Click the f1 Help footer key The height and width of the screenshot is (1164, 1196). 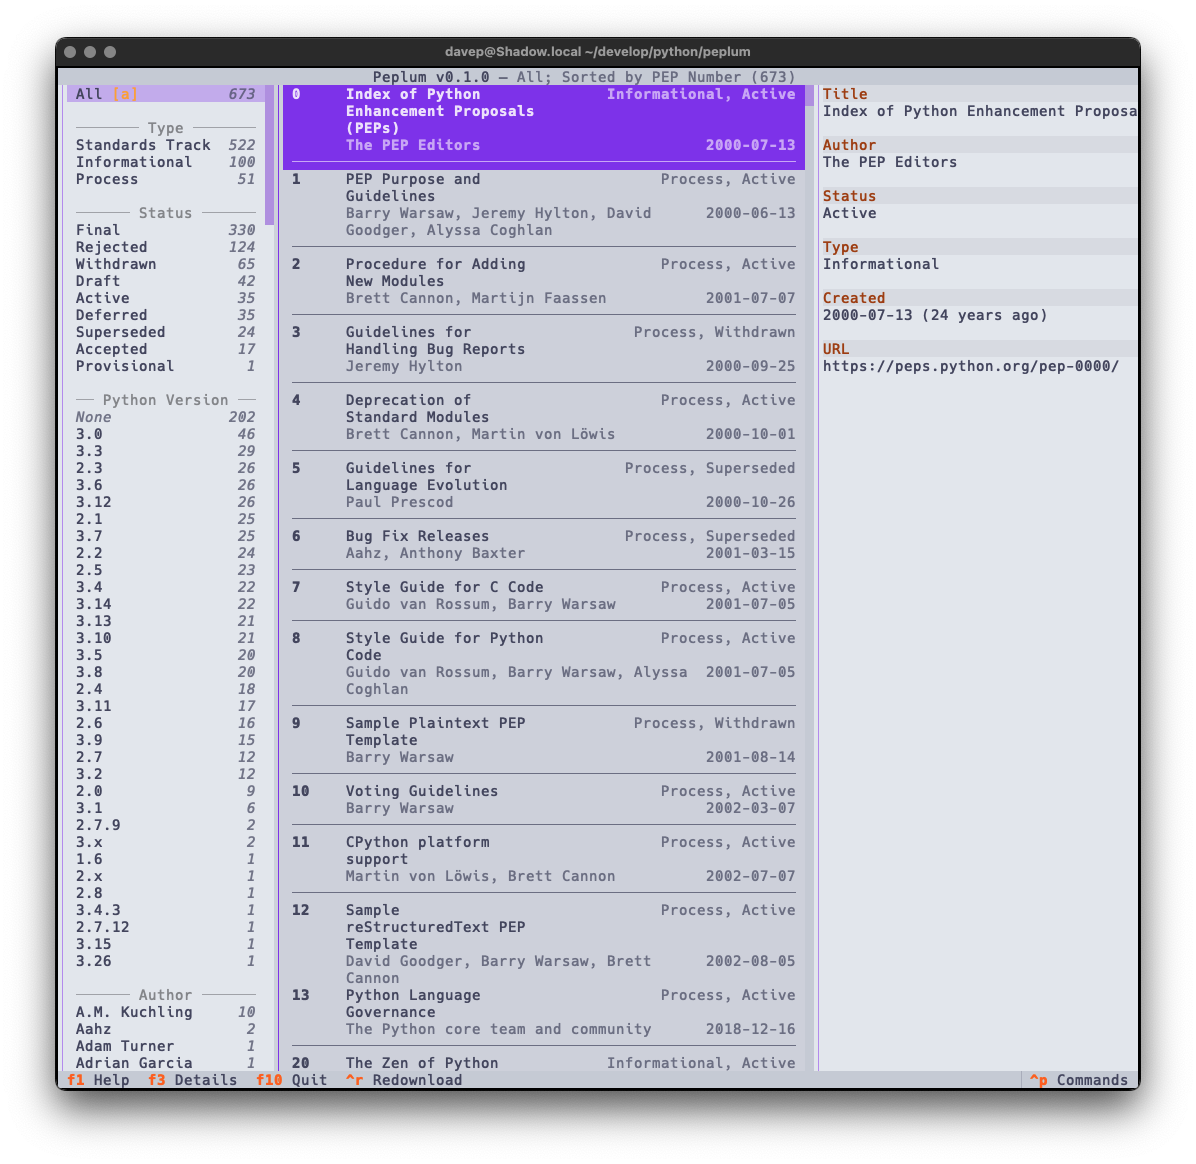98,1080
